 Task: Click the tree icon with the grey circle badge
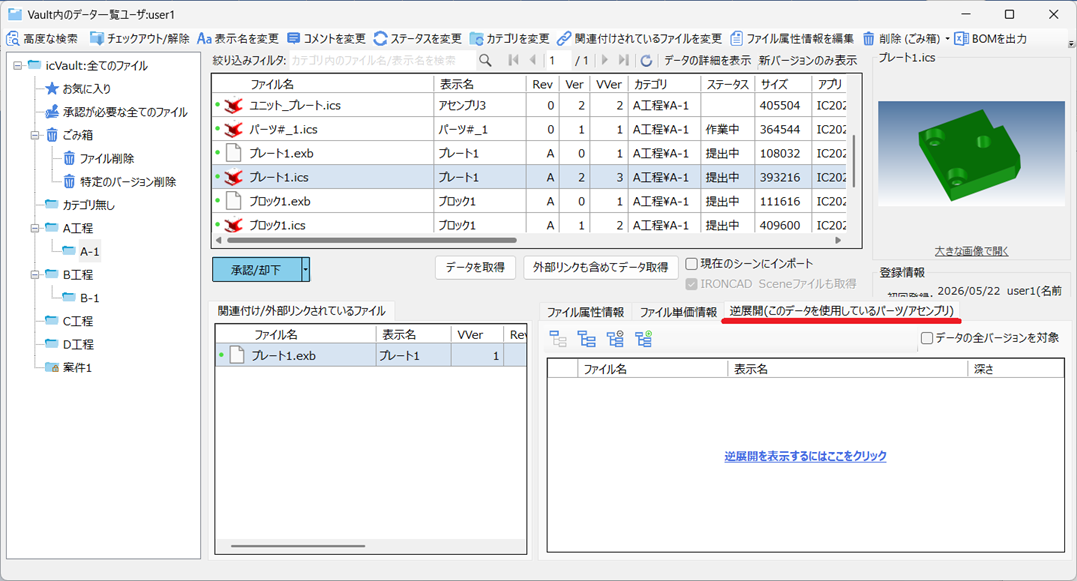[x=615, y=339]
